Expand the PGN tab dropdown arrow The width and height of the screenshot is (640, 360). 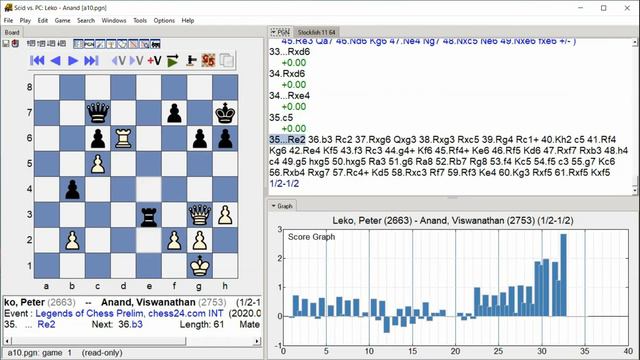(273, 32)
